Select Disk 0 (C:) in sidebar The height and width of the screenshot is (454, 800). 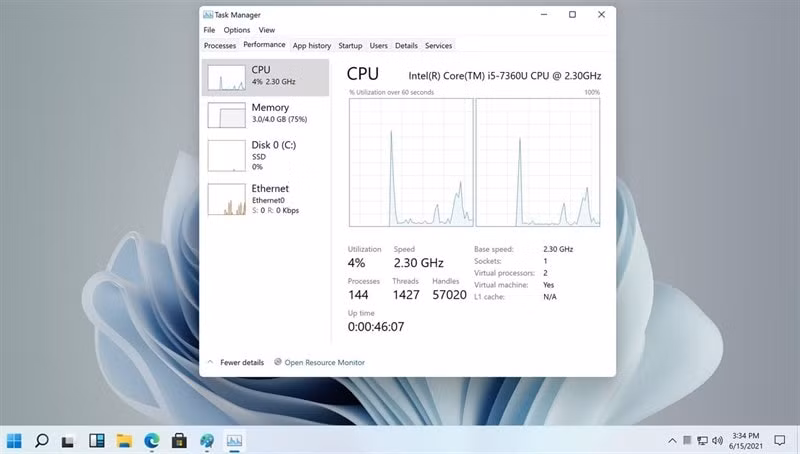pos(265,155)
